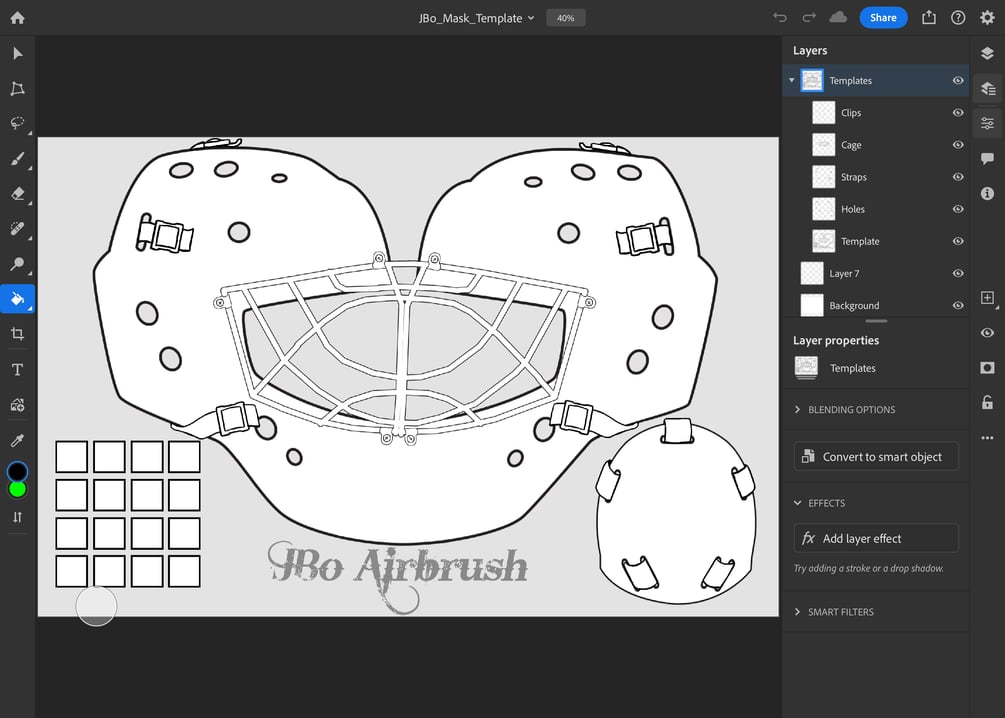Click the foreground color swatch
This screenshot has width=1005, height=718.
[17, 470]
